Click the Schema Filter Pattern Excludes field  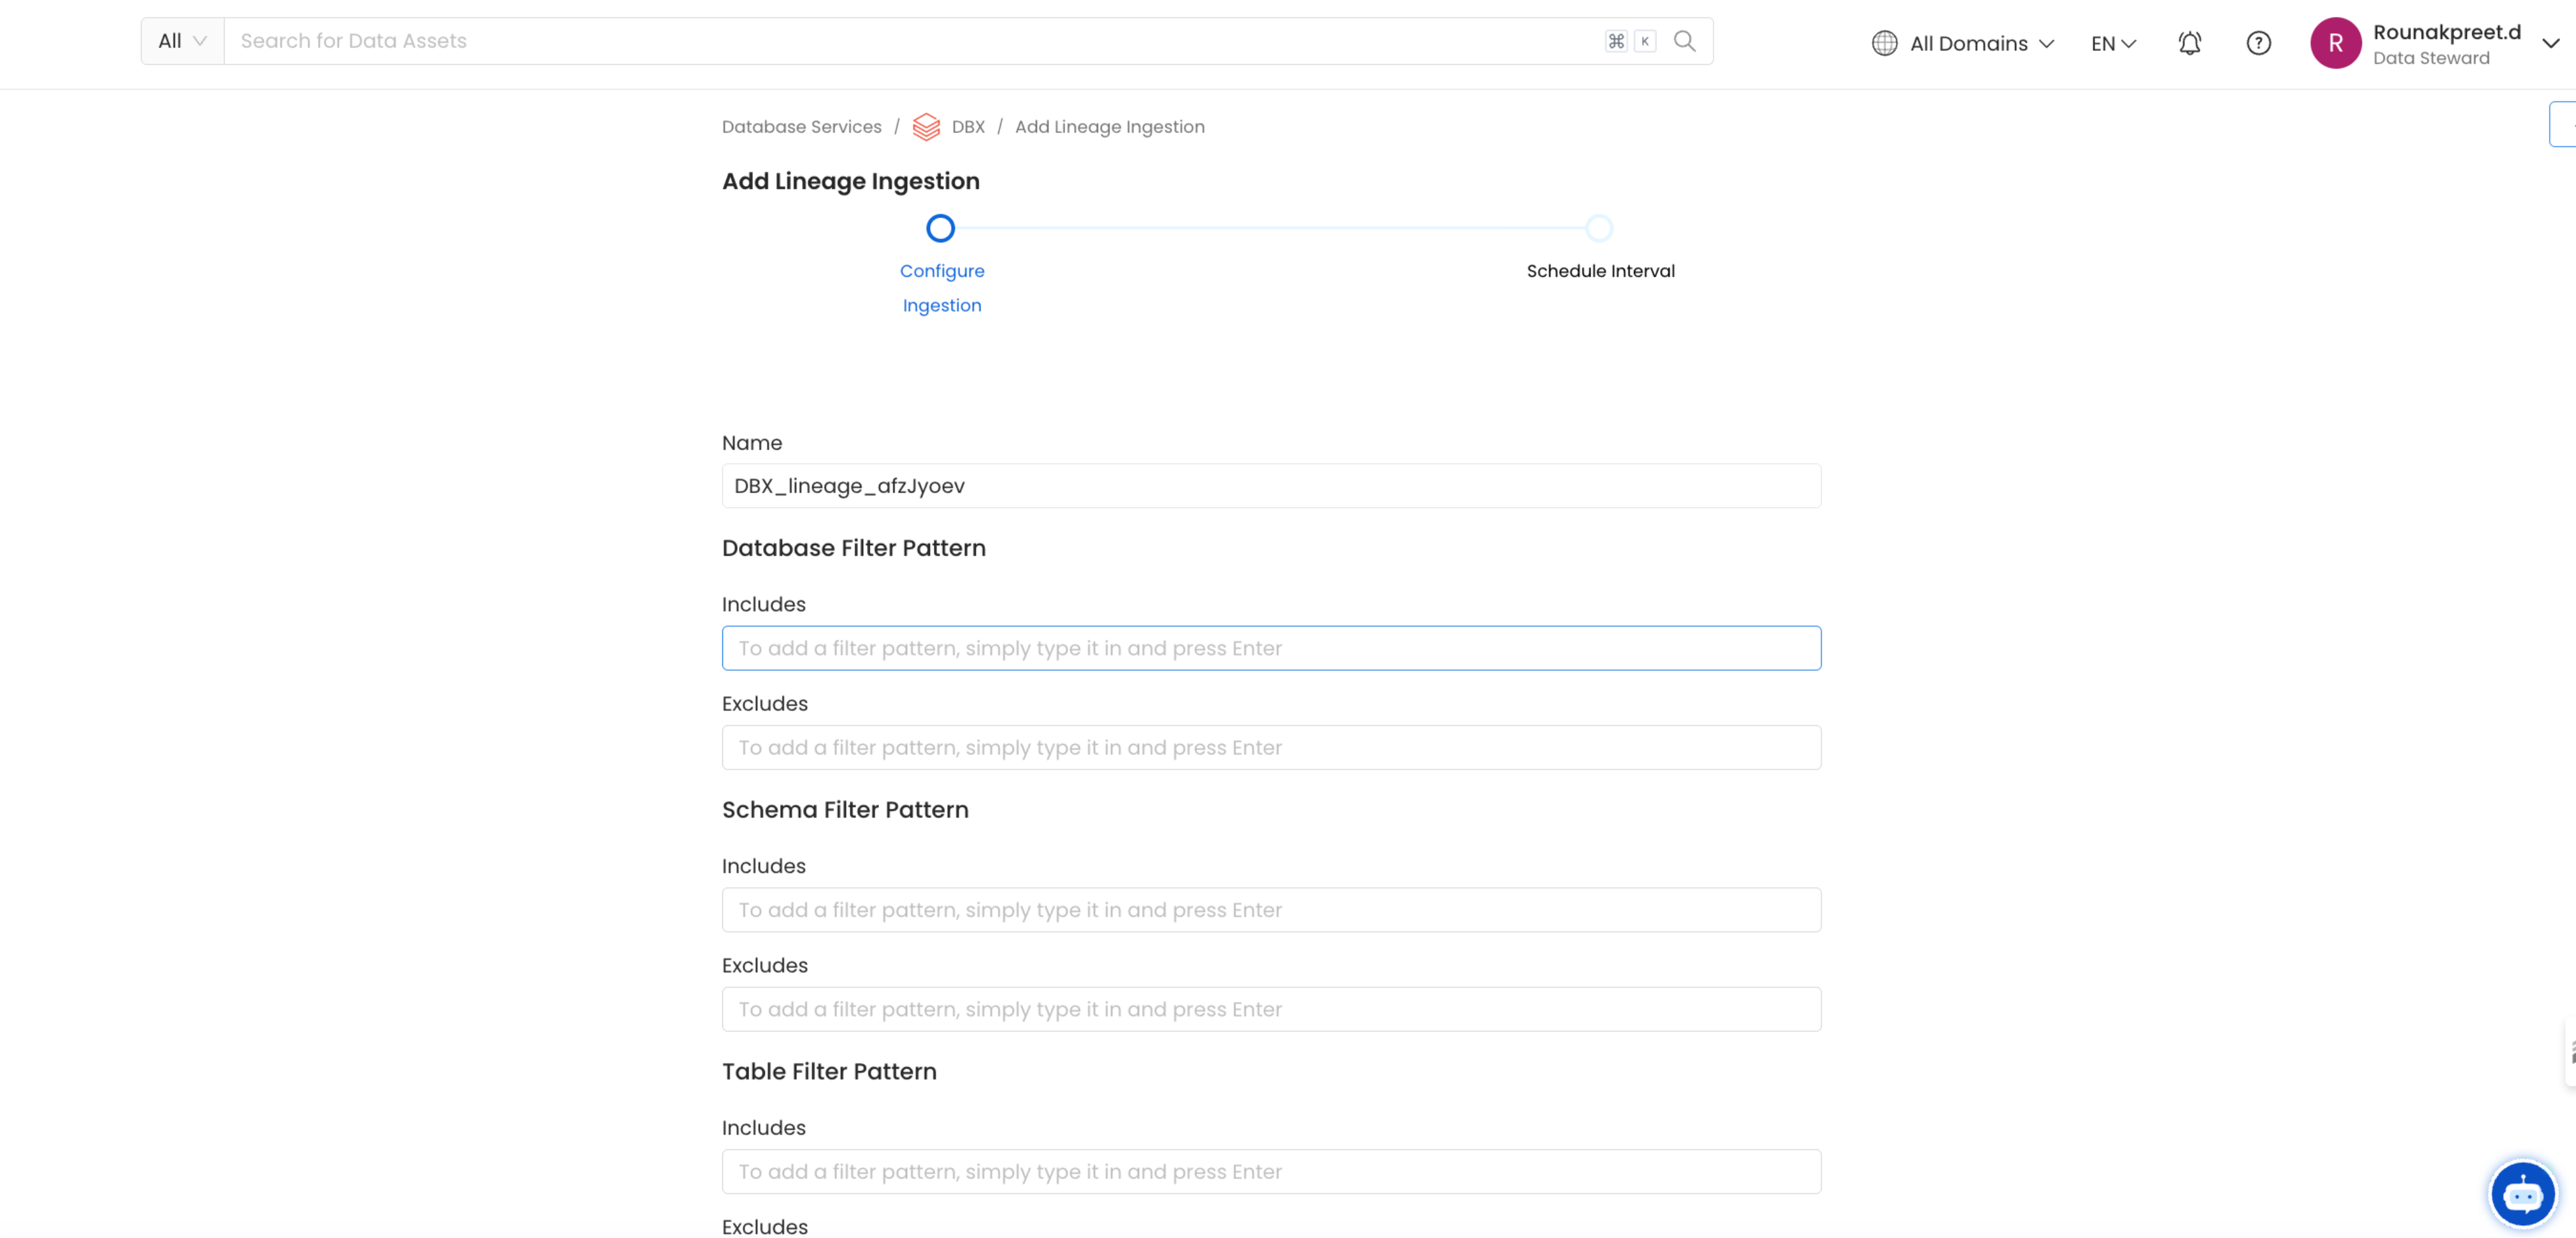tap(1270, 1009)
